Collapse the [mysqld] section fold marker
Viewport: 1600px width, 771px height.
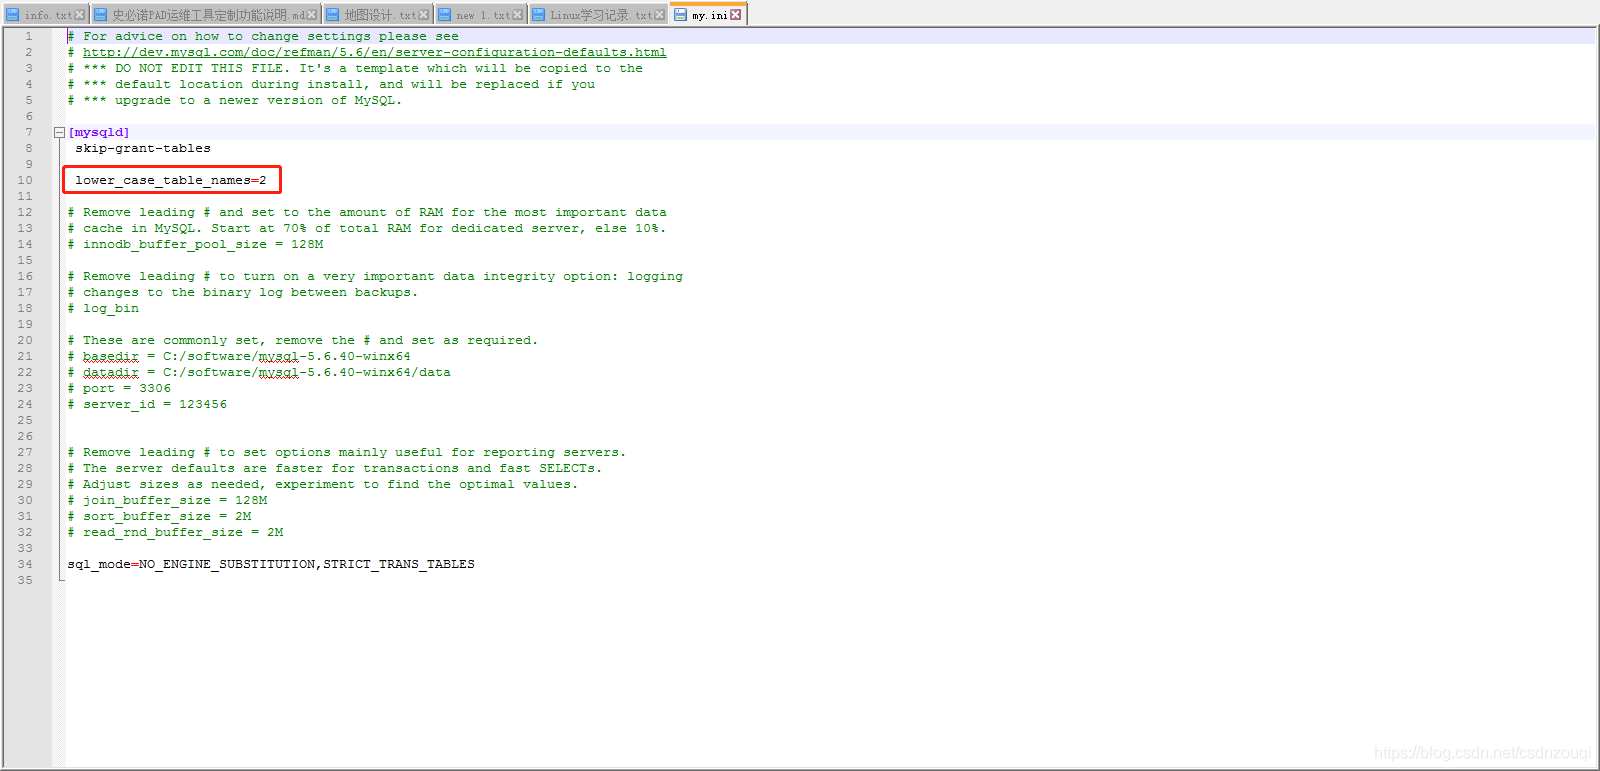(x=59, y=132)
